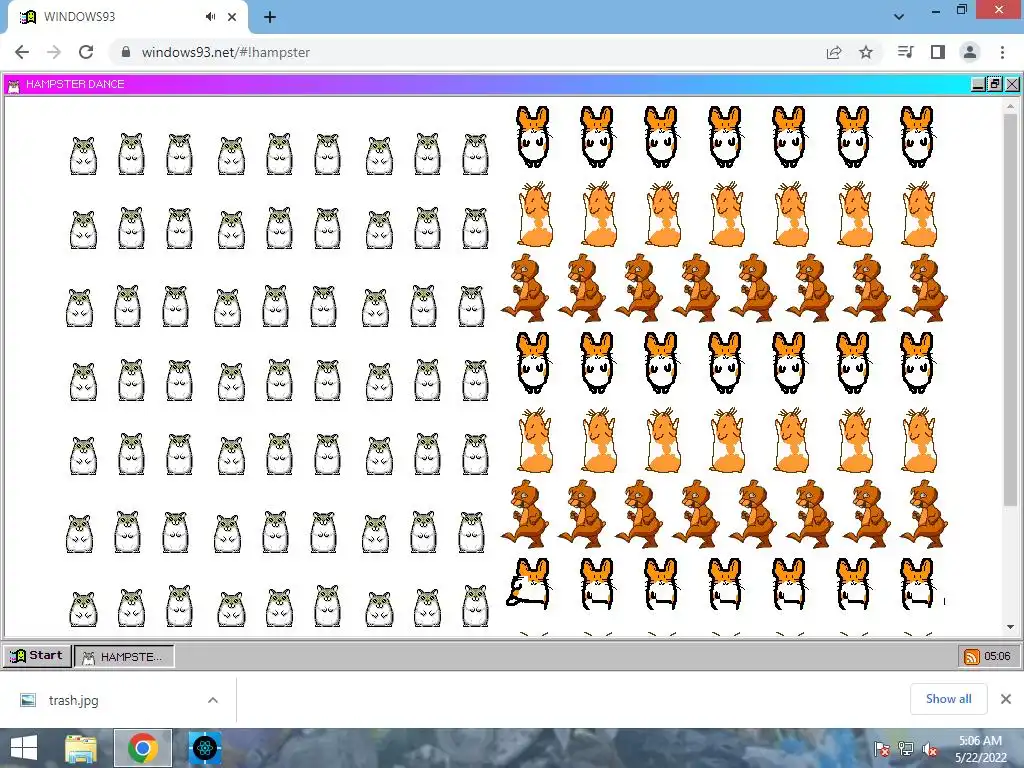The height and width of the screenshot is (768, 1024).
Task: Click the first grey hamster in top row
Action: pos(84,155)
